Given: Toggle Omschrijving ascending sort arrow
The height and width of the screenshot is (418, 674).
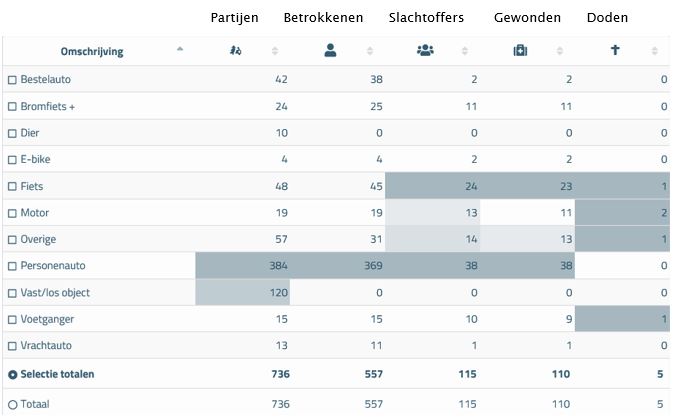Looking at the screenshot, I should 180,49.
